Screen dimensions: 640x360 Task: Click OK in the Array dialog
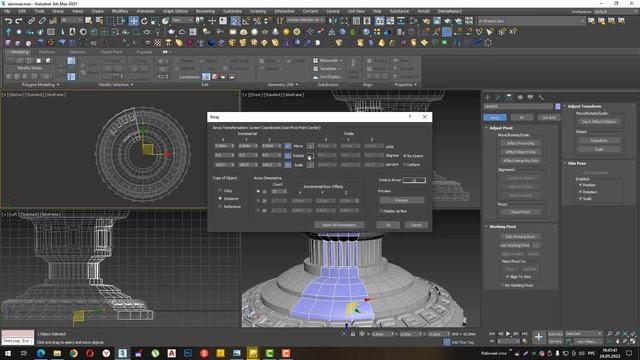coord(388,225)
